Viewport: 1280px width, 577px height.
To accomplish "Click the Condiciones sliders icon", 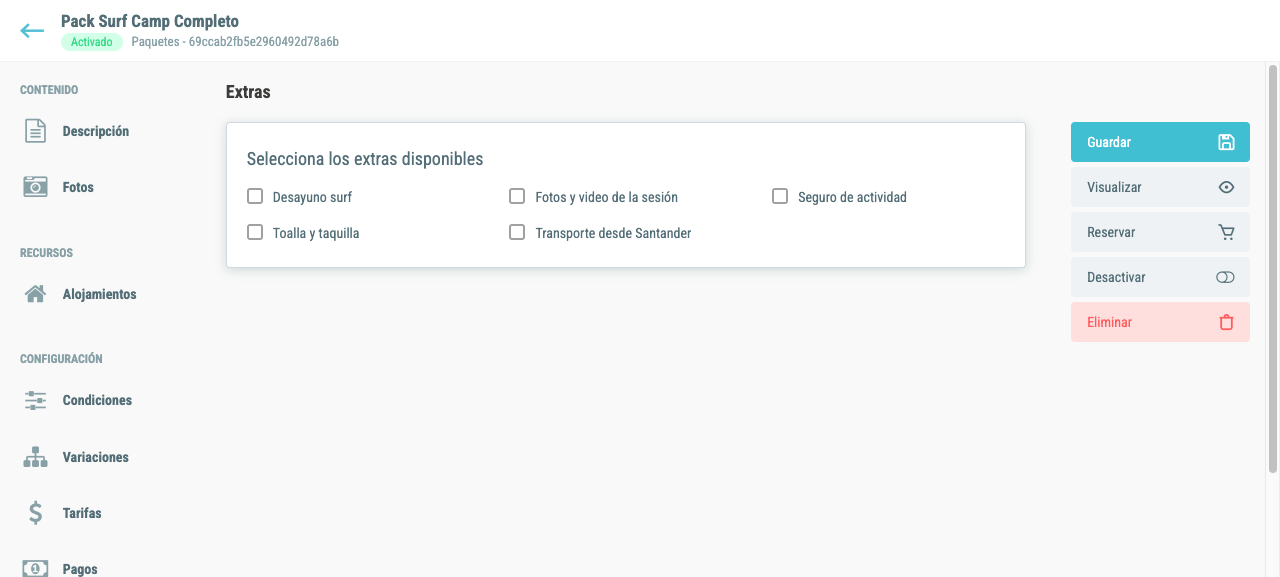I will (35, 400).
